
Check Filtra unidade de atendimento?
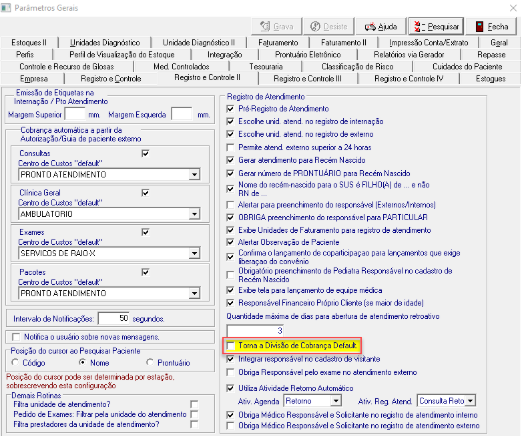194,404
